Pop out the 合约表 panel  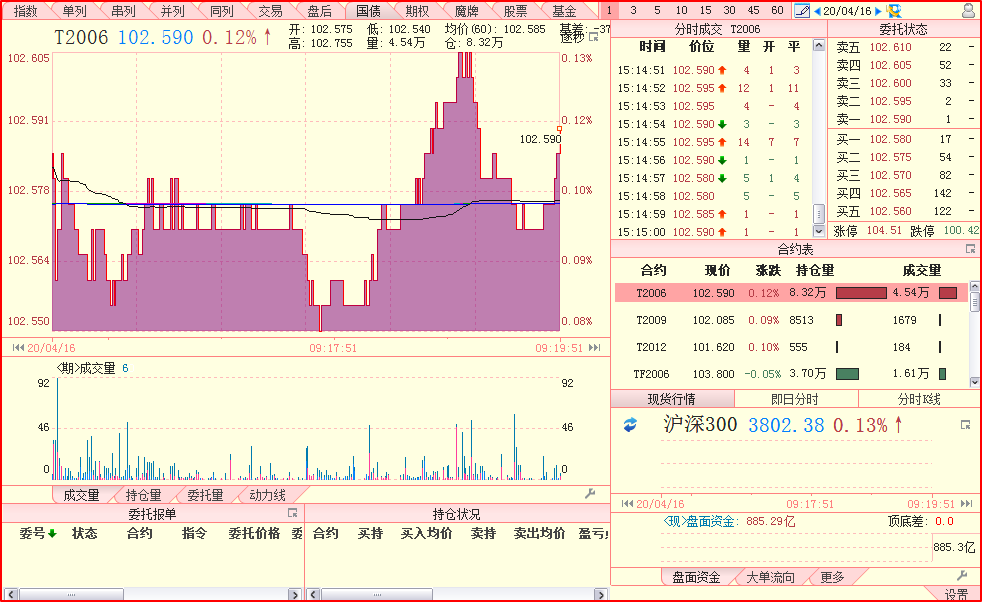pos(970,249)
